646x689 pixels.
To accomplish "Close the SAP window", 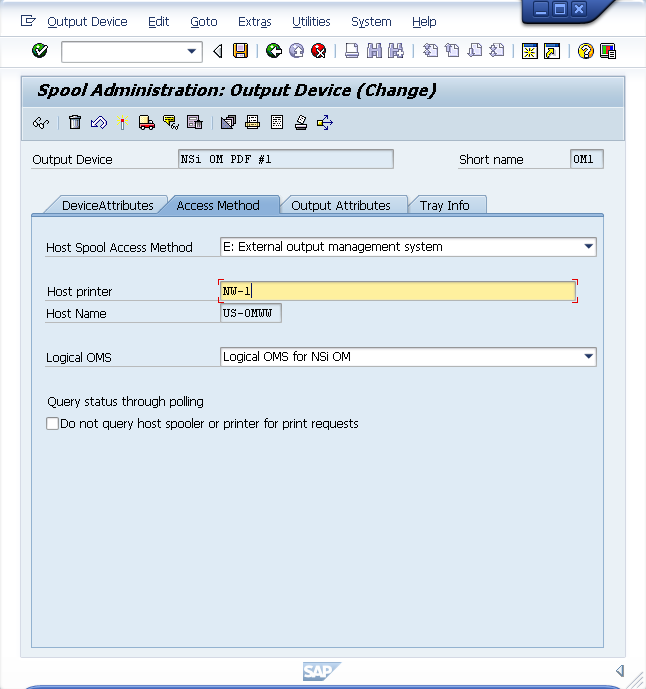I will (579, 9).
